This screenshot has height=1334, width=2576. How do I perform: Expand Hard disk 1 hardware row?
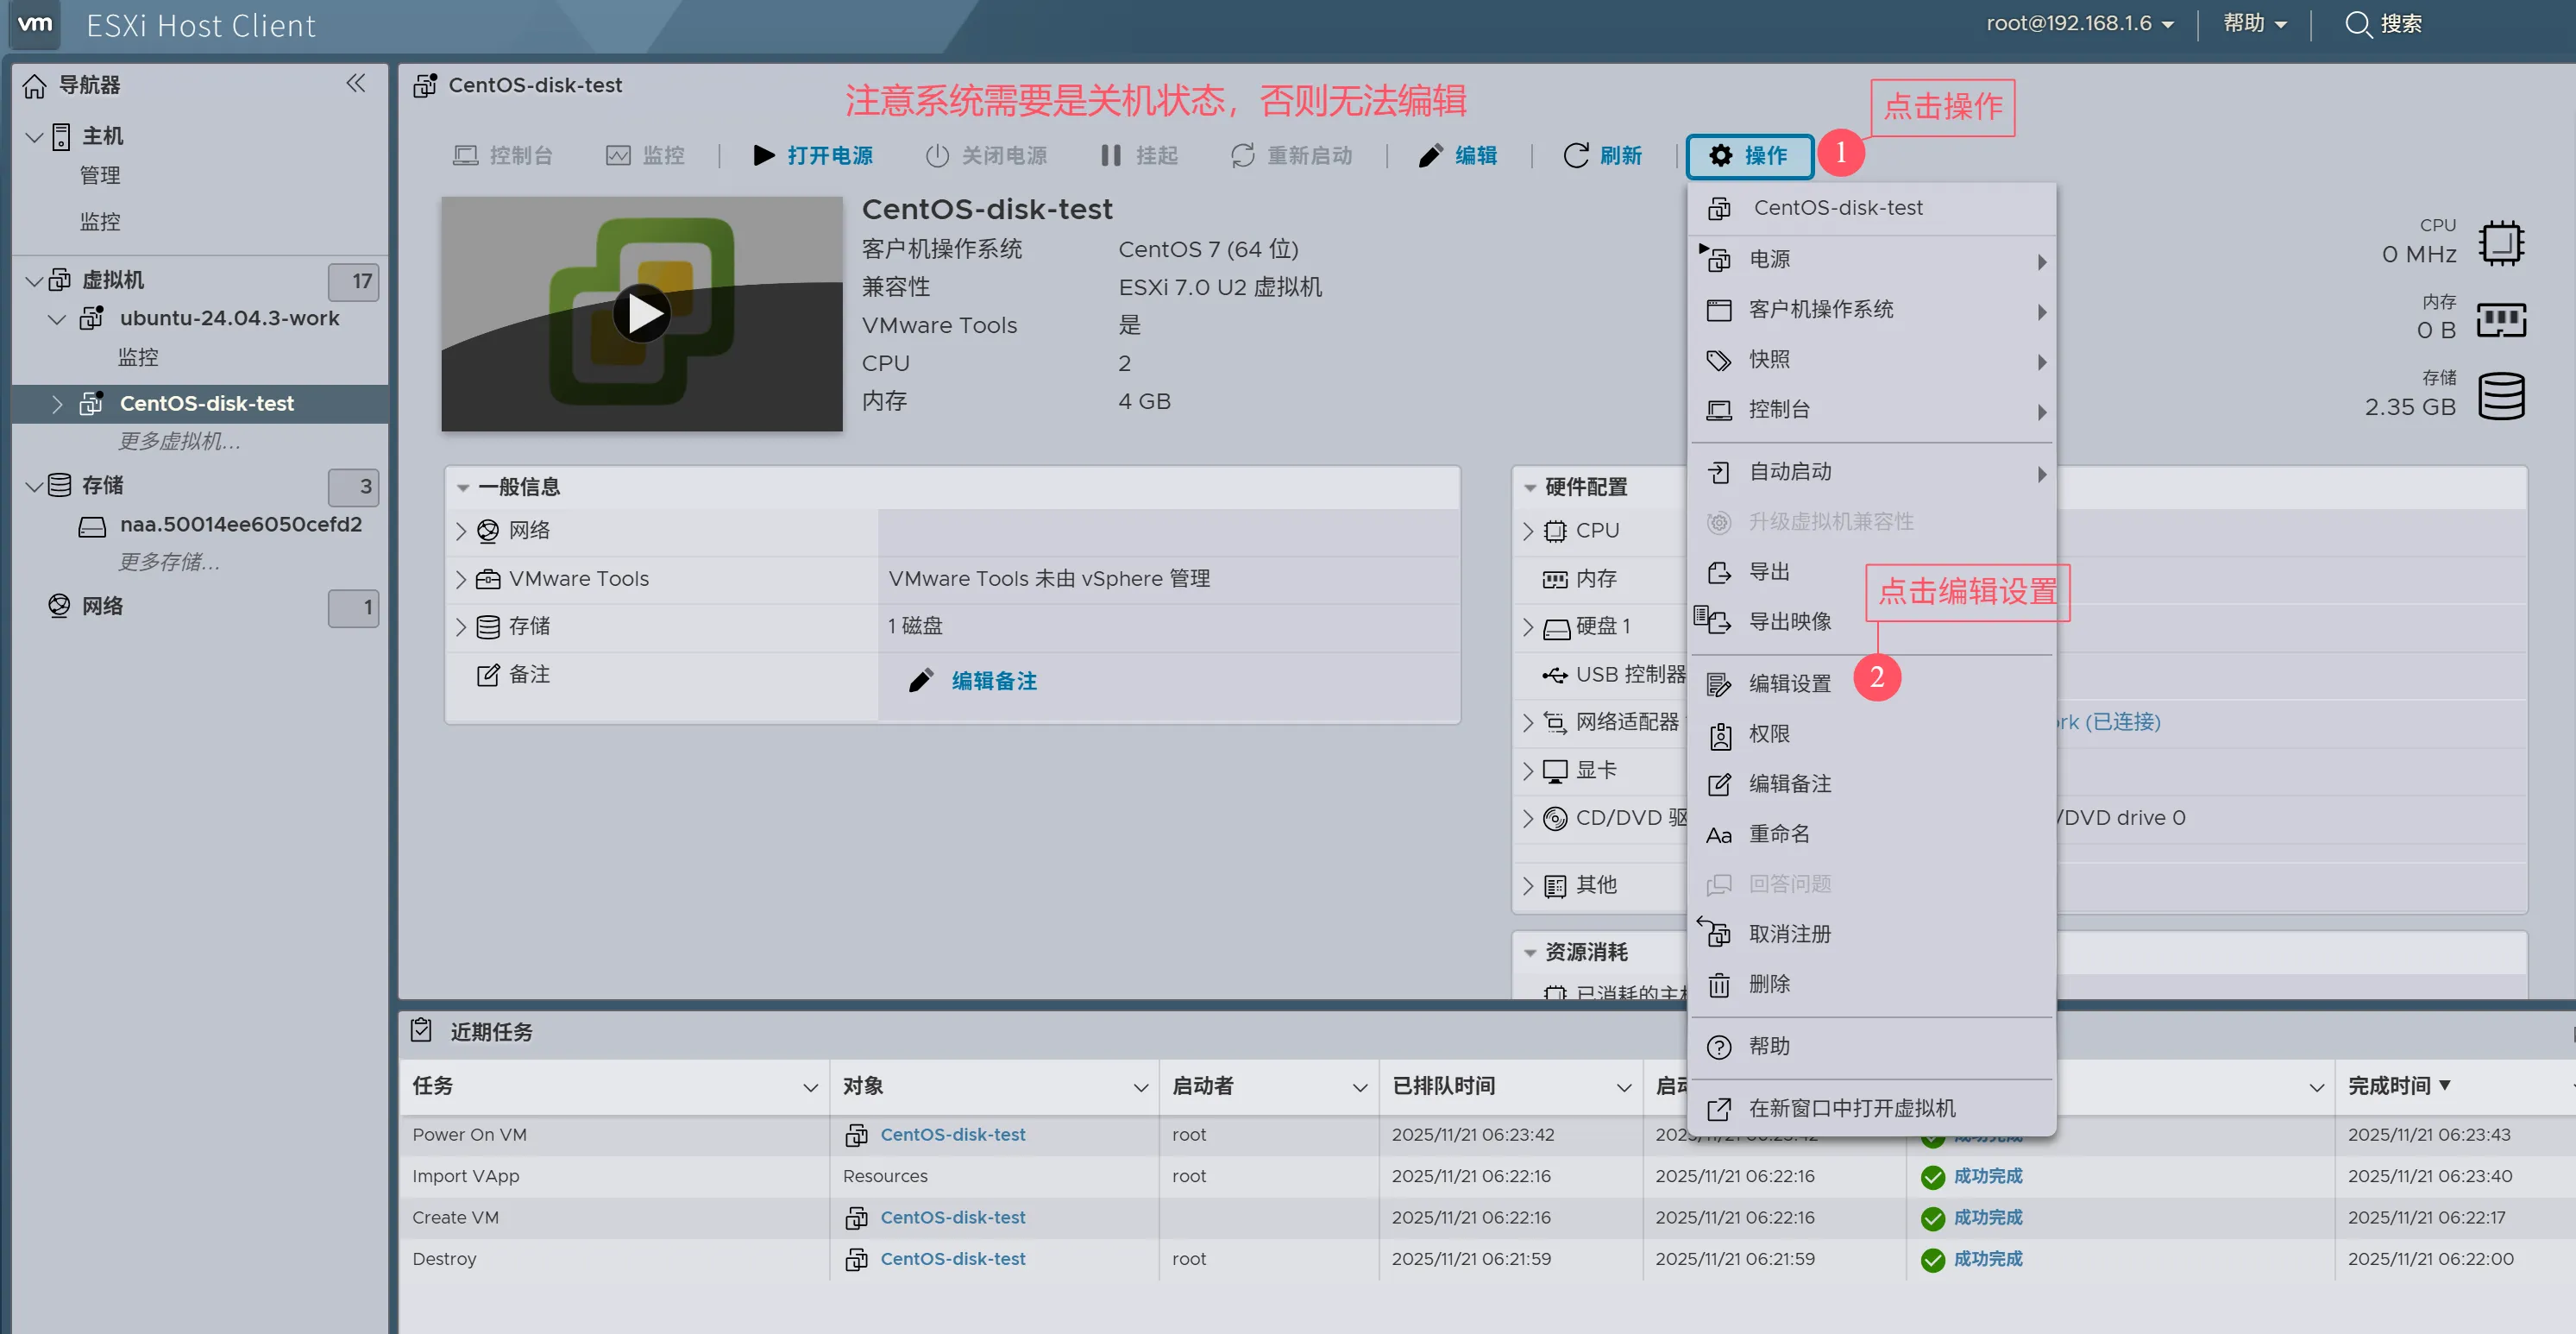coord(1528,627)
